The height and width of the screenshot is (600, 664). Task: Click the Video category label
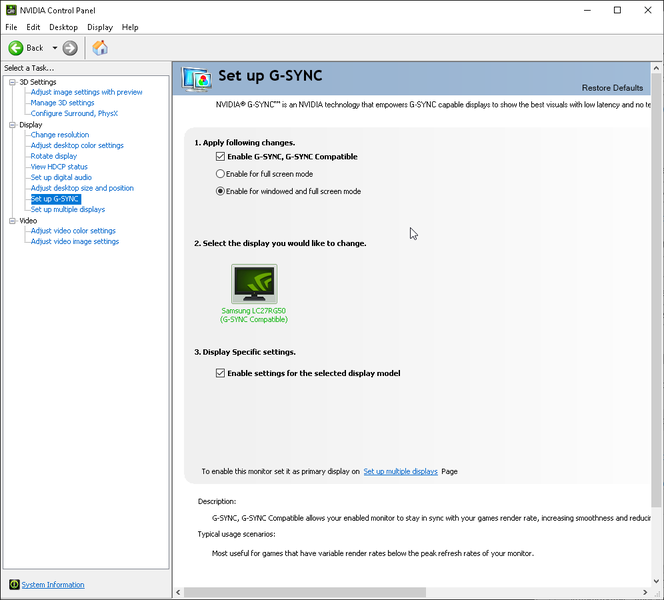tap(28, 221)
